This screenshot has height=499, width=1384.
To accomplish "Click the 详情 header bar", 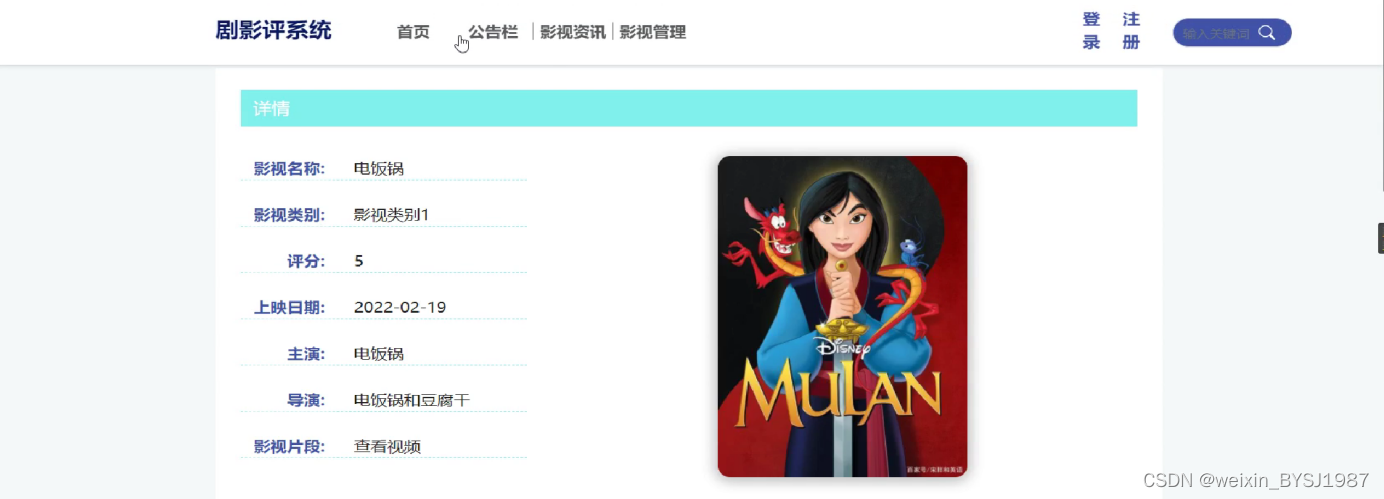I will coord(689,108).
